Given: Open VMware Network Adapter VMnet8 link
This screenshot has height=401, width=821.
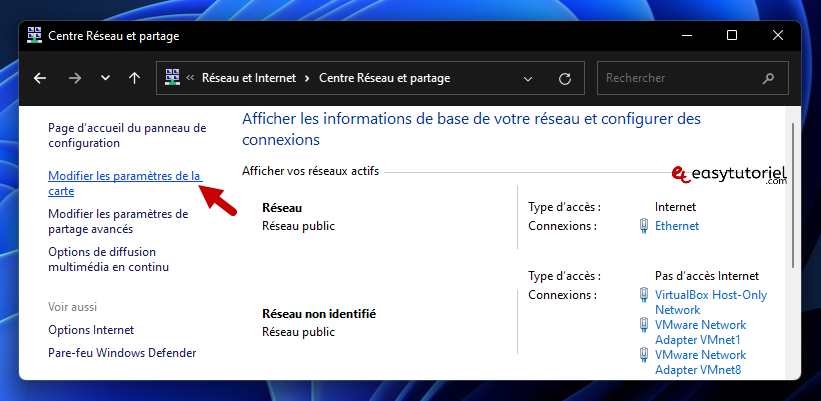Looking at the screenshot, I should (x=701, y=362).
